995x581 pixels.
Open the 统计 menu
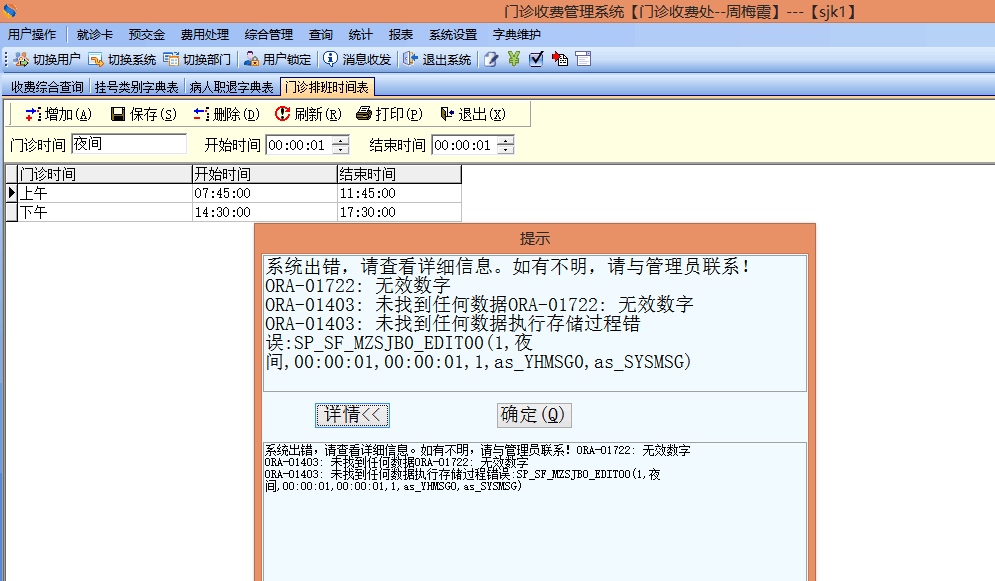tap(360, 35)
